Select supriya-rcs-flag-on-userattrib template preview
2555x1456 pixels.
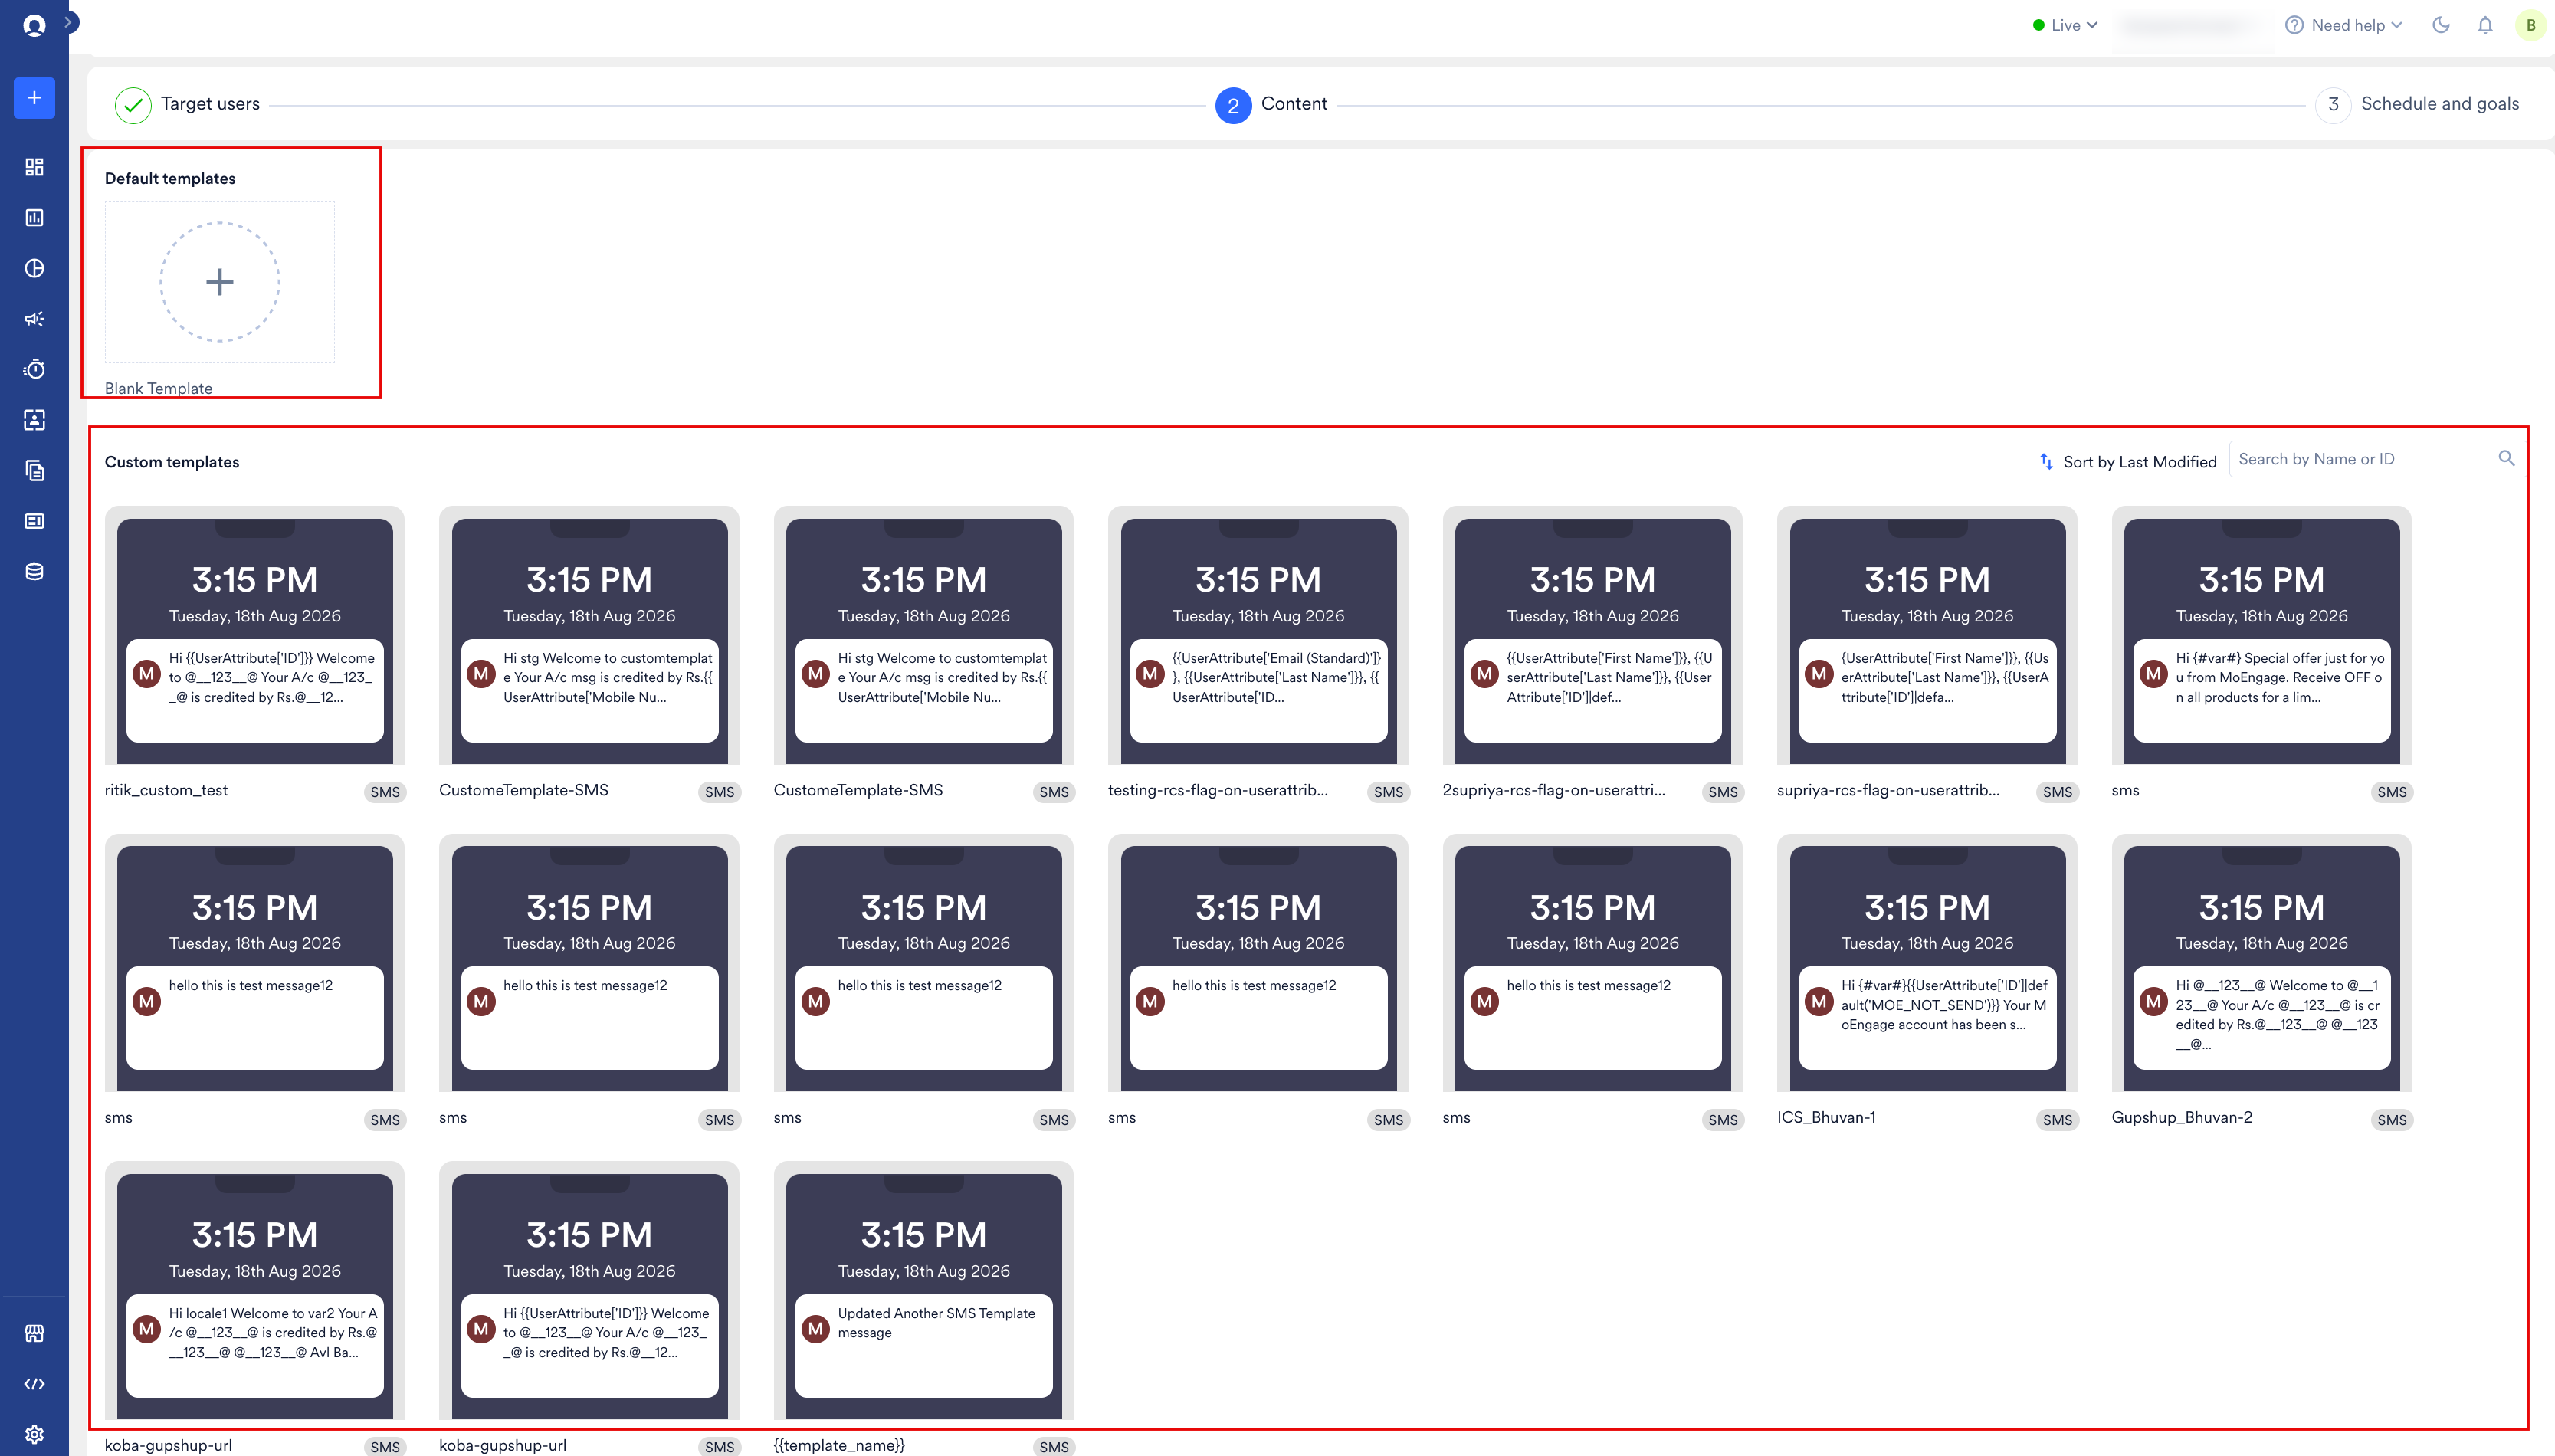point(1927,635)
